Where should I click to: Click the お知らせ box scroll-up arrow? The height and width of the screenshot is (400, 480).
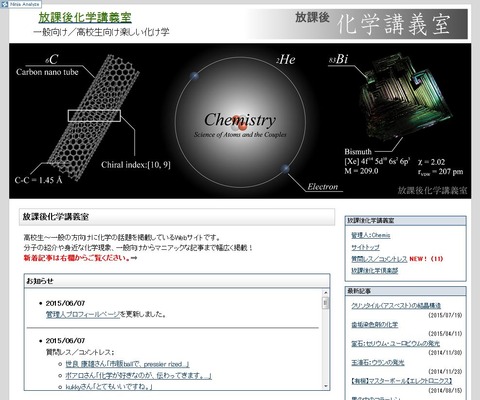pos(326,293)
